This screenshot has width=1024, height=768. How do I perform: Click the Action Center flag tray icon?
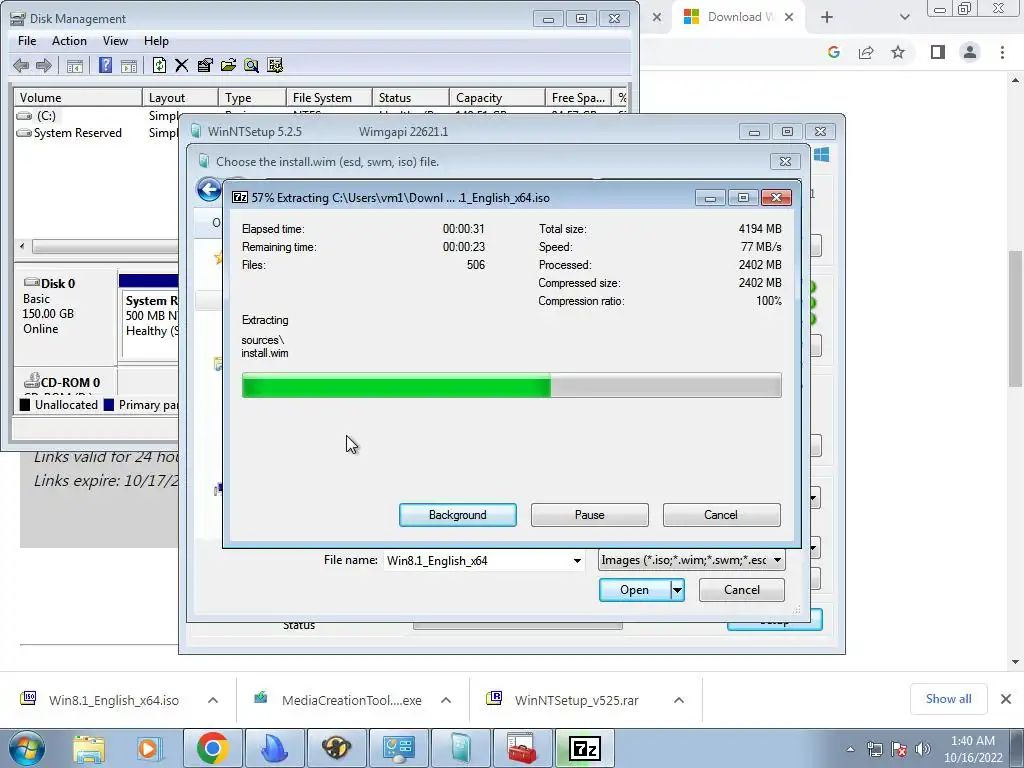(899, 749)
